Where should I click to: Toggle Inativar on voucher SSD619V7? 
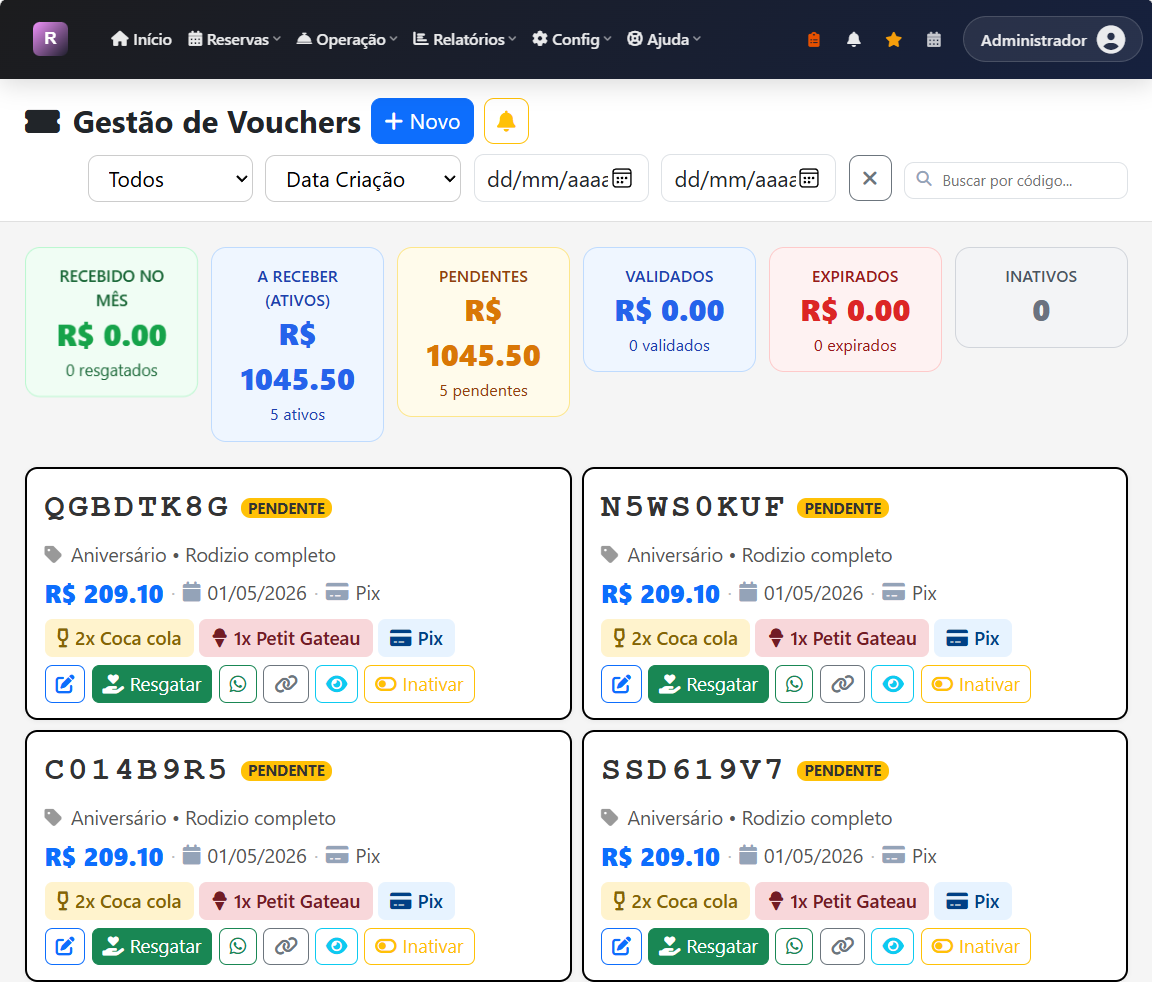click(x=975, y=946)
